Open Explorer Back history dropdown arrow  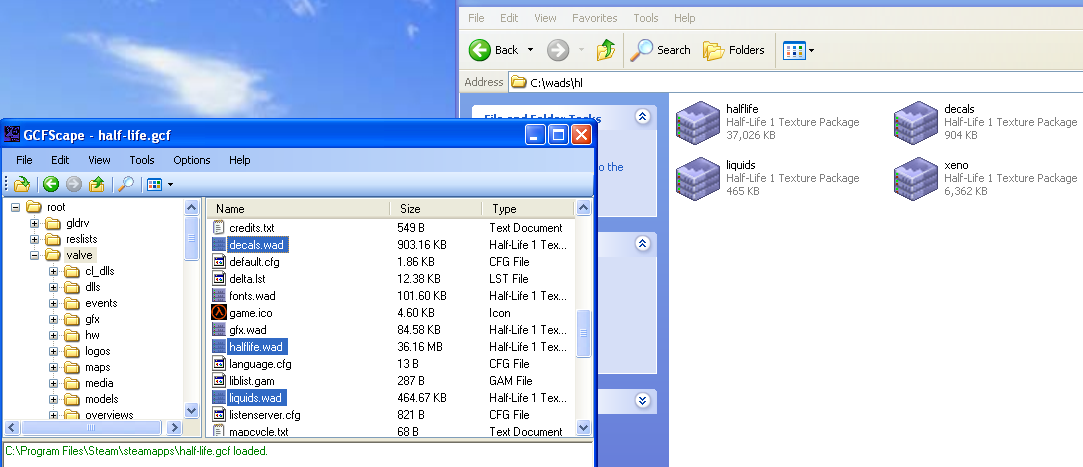(x=530, y=50)
